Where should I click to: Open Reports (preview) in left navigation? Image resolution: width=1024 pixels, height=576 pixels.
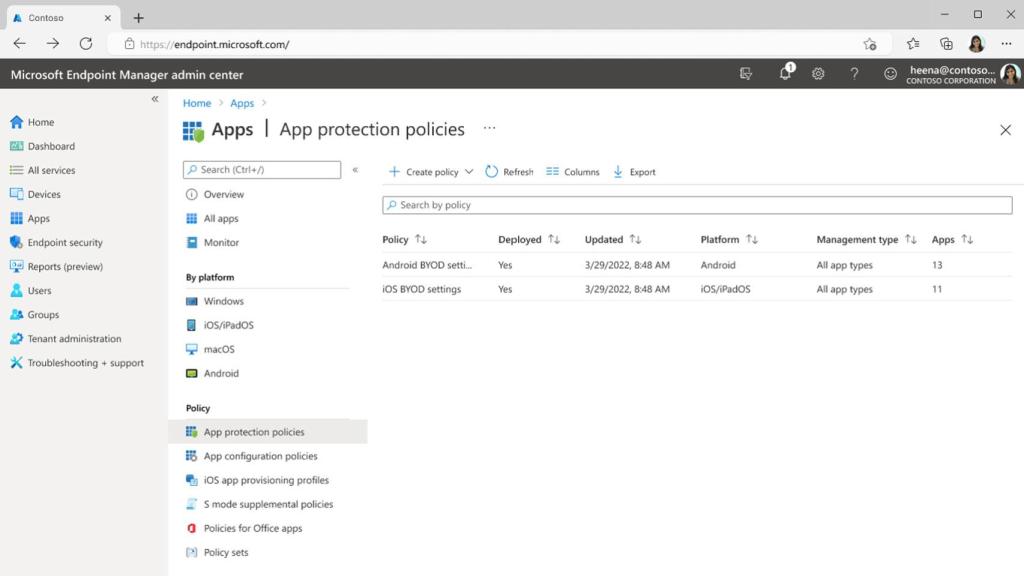tap(57, 266)
